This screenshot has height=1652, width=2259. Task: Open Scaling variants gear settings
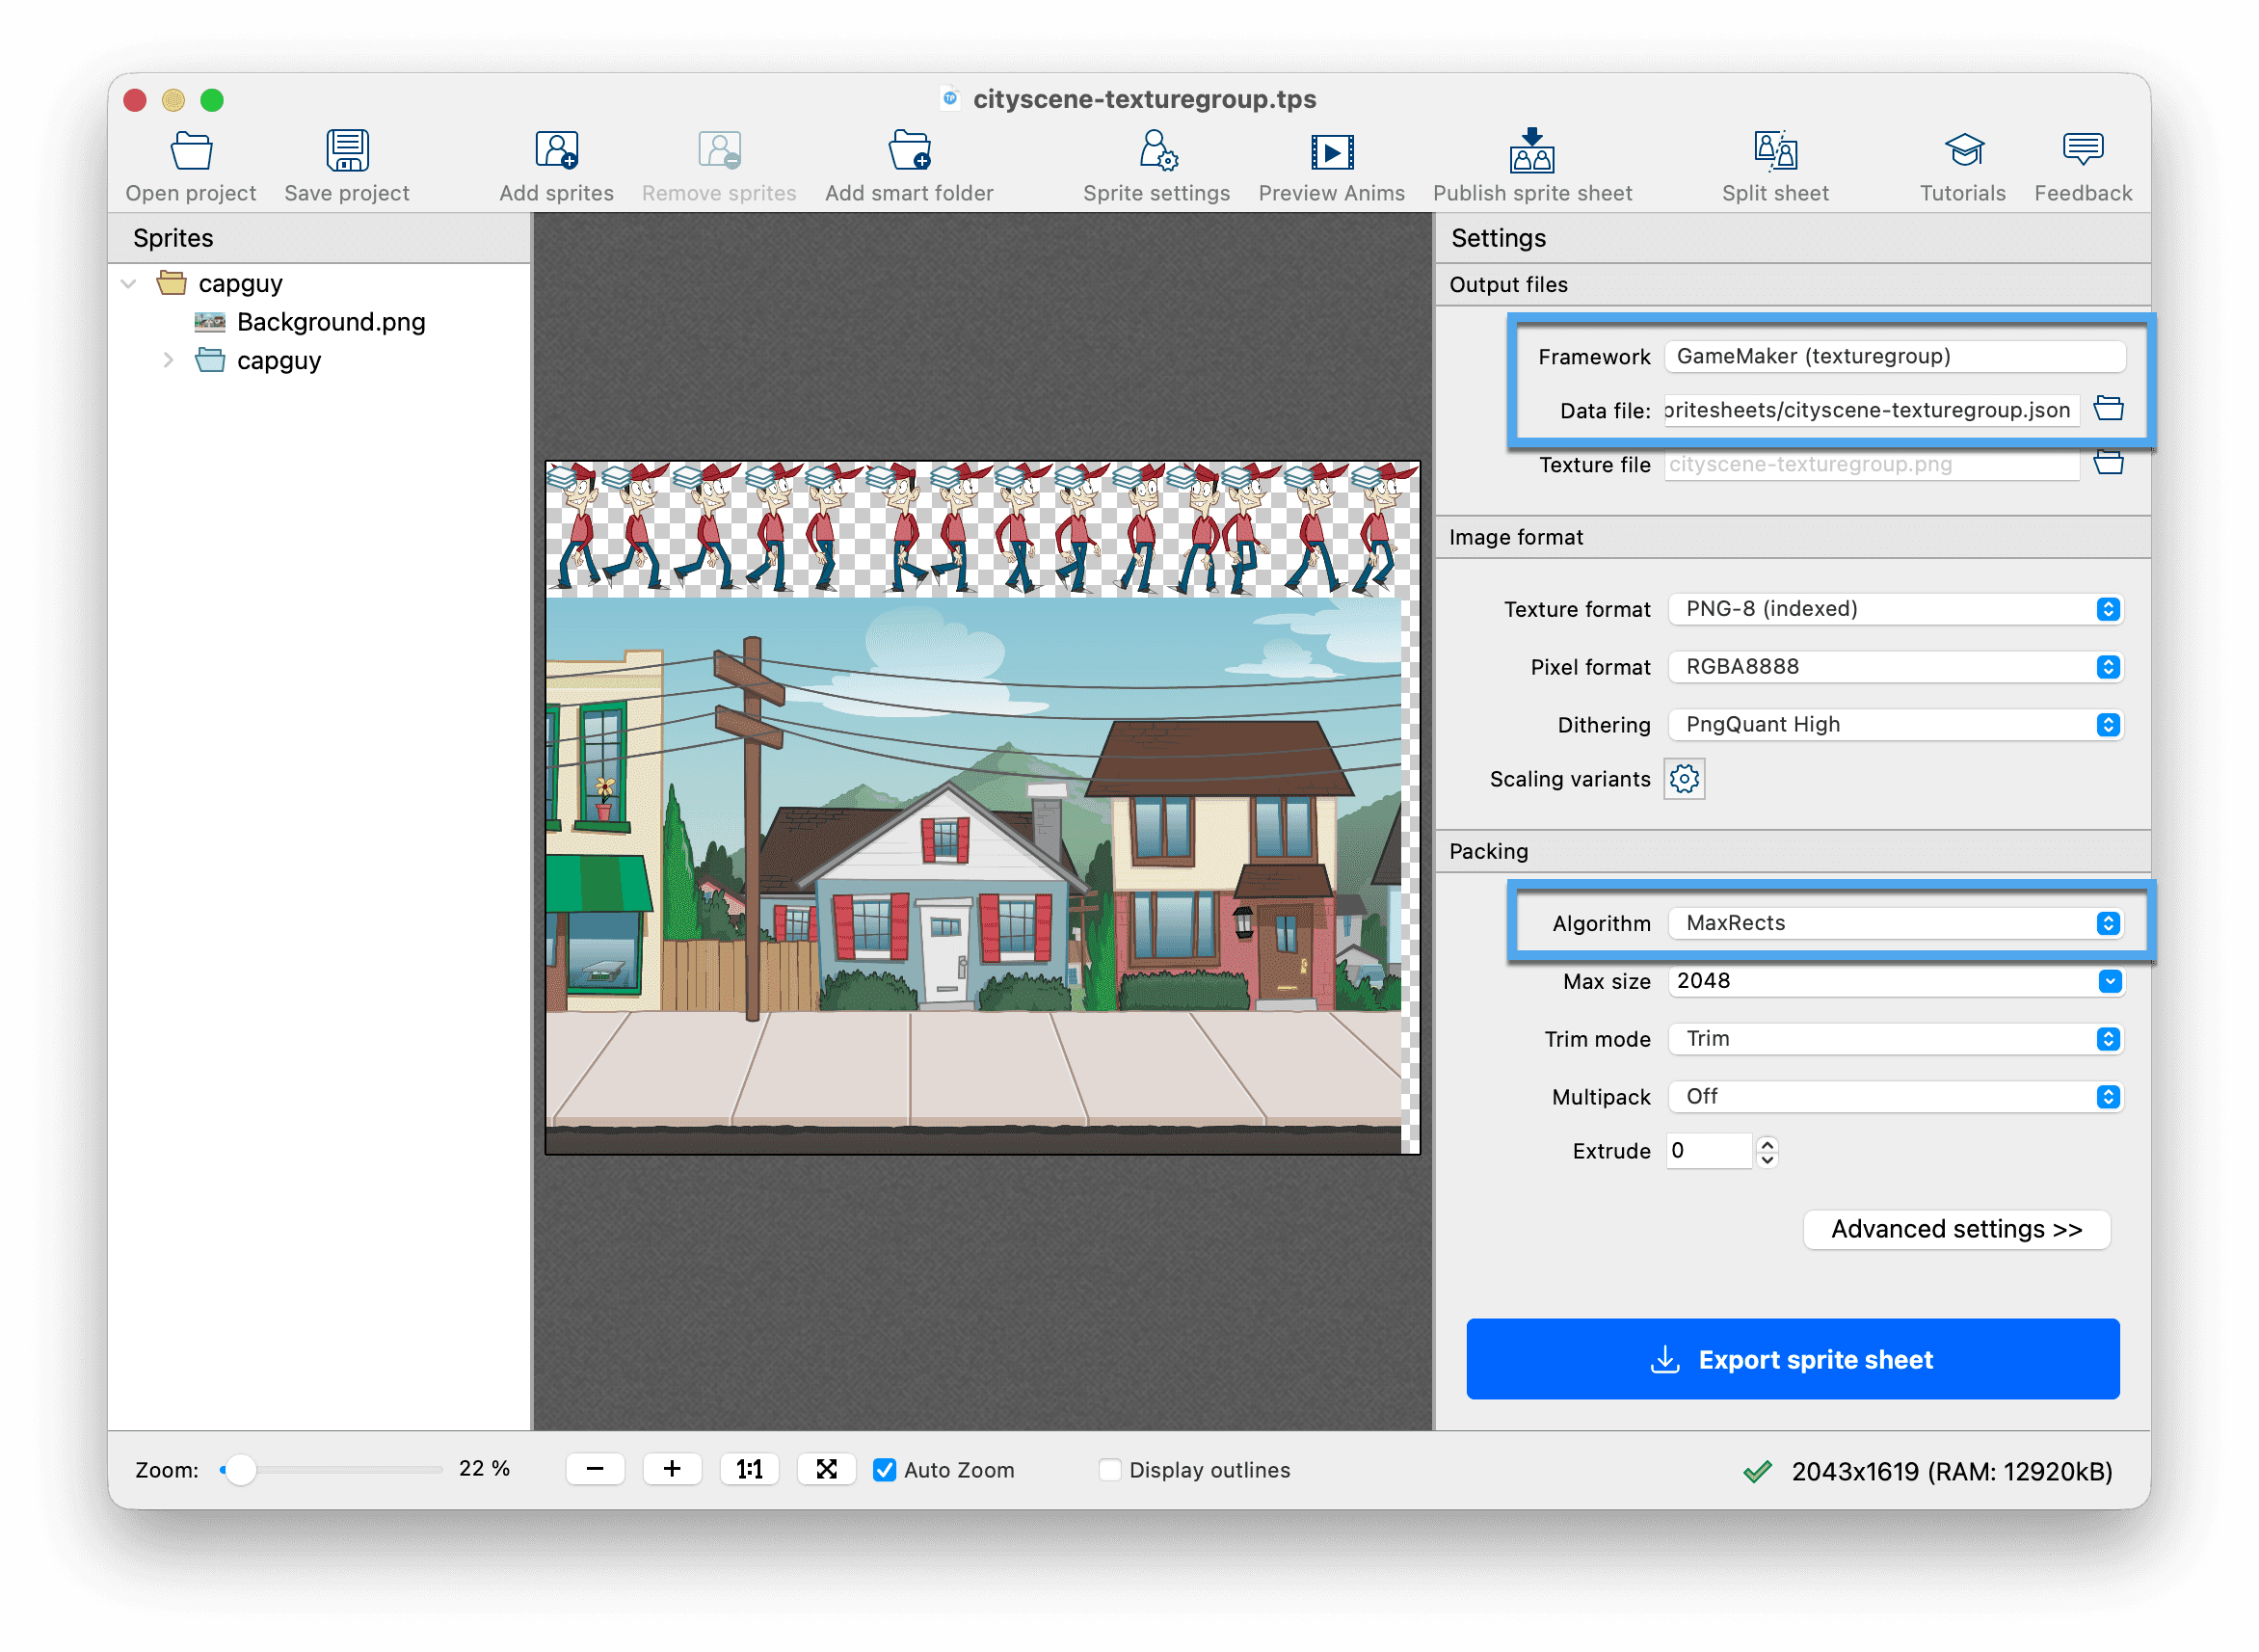pyautogui.click(x=1684, y=779)
